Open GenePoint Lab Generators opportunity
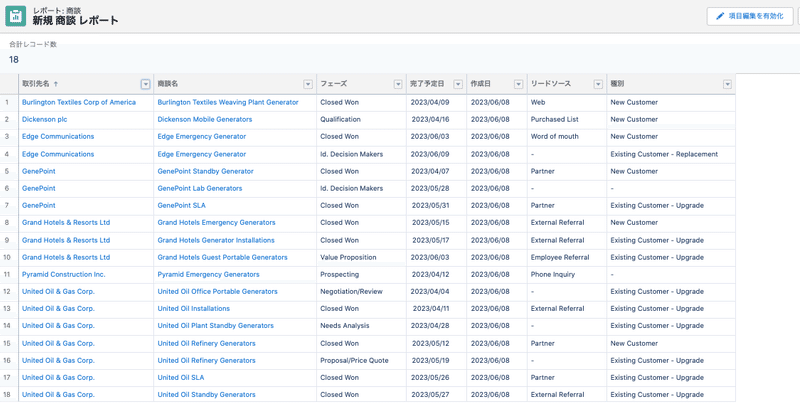This screenshot has height=409, width=800. [199, 188]
